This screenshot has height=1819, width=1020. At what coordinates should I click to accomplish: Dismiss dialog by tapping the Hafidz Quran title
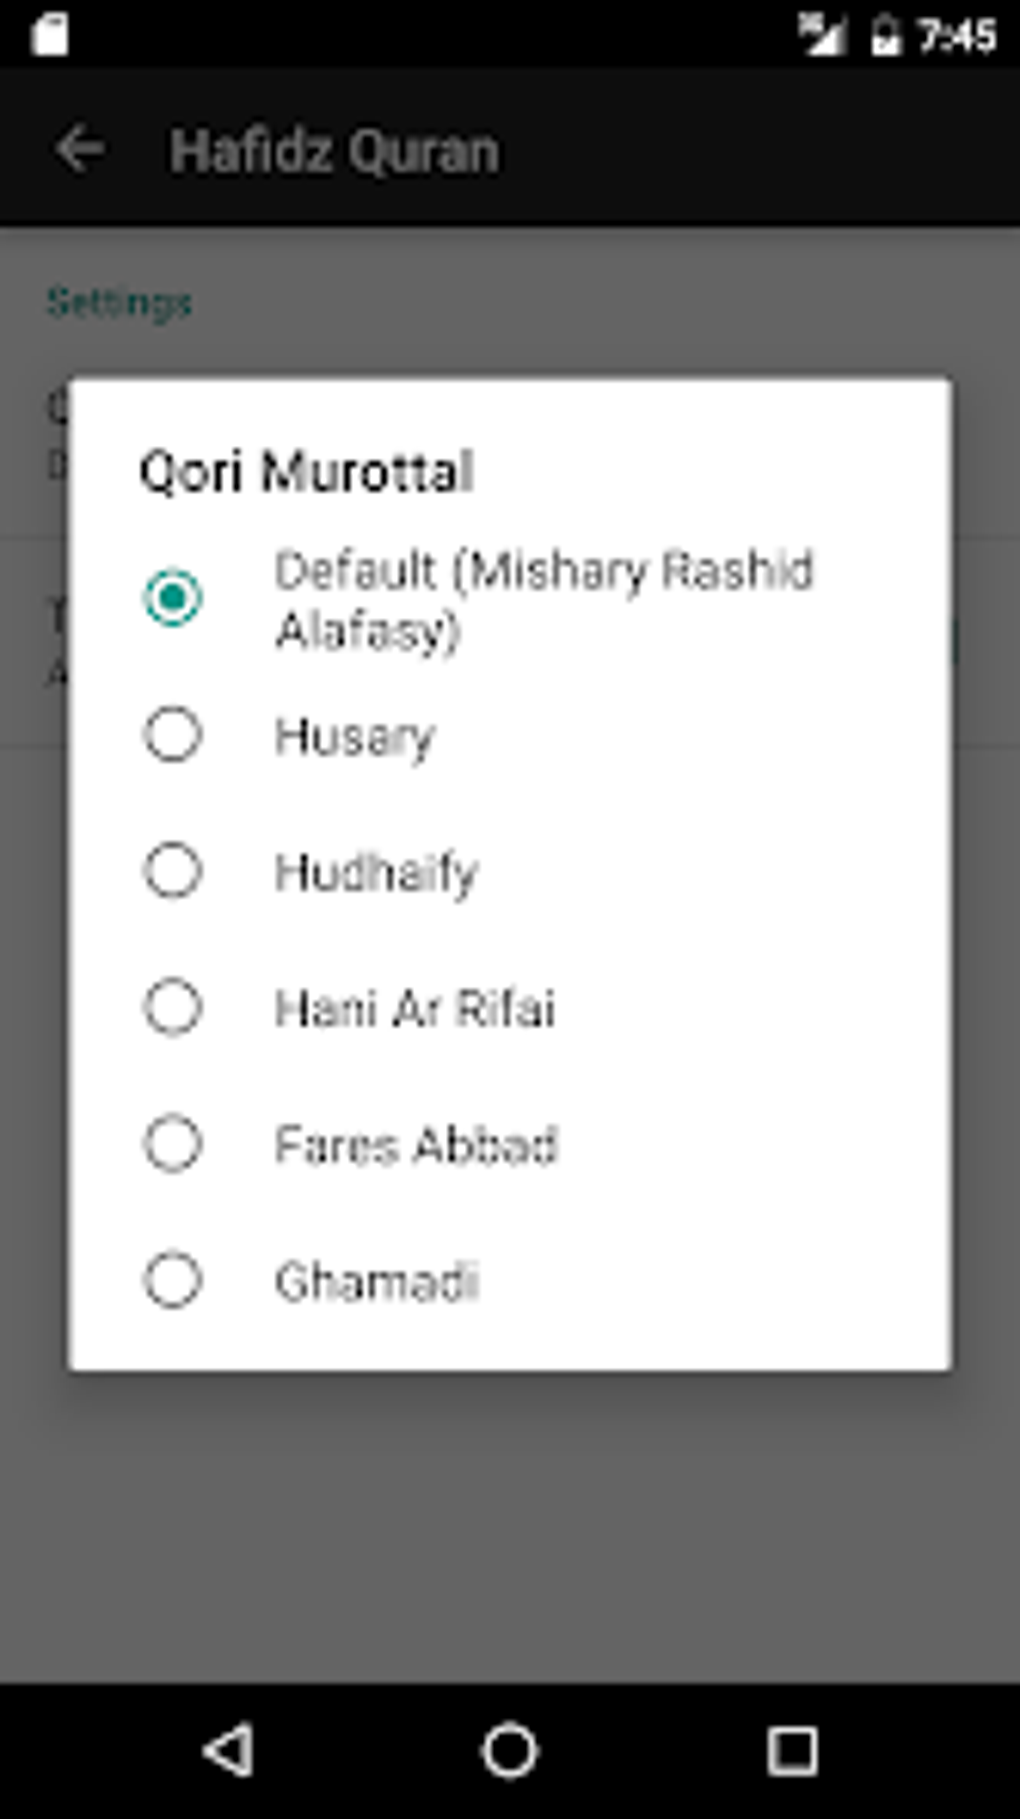[334, 151]
